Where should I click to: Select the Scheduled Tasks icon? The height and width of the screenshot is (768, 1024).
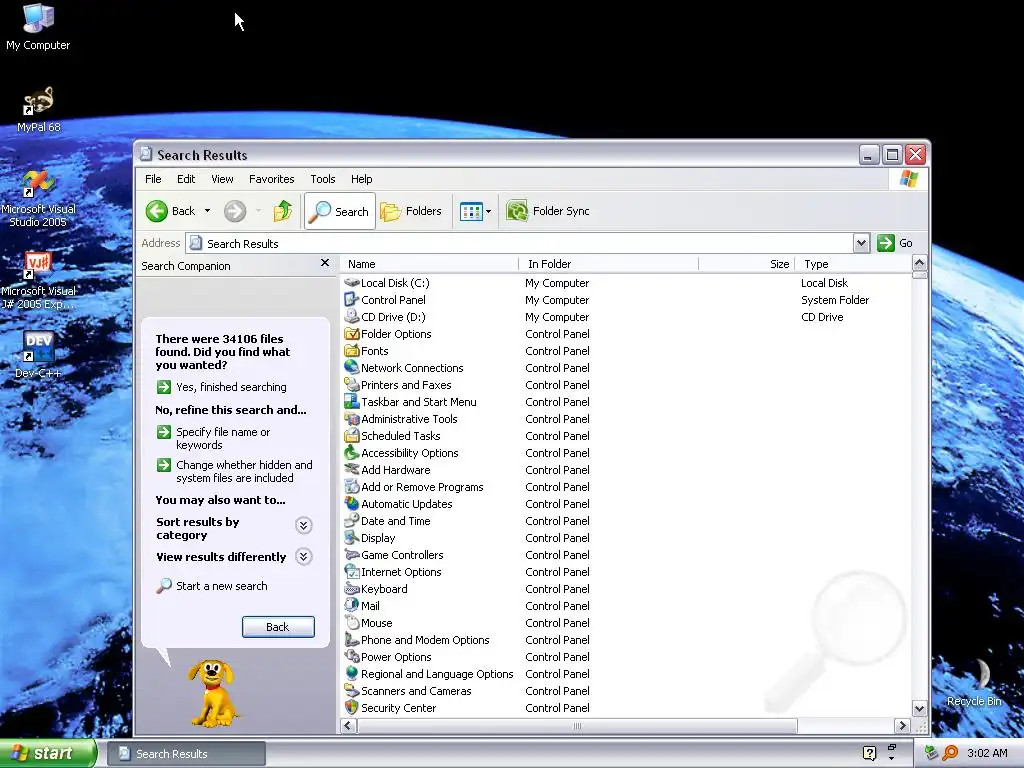(x=352, y=436)
